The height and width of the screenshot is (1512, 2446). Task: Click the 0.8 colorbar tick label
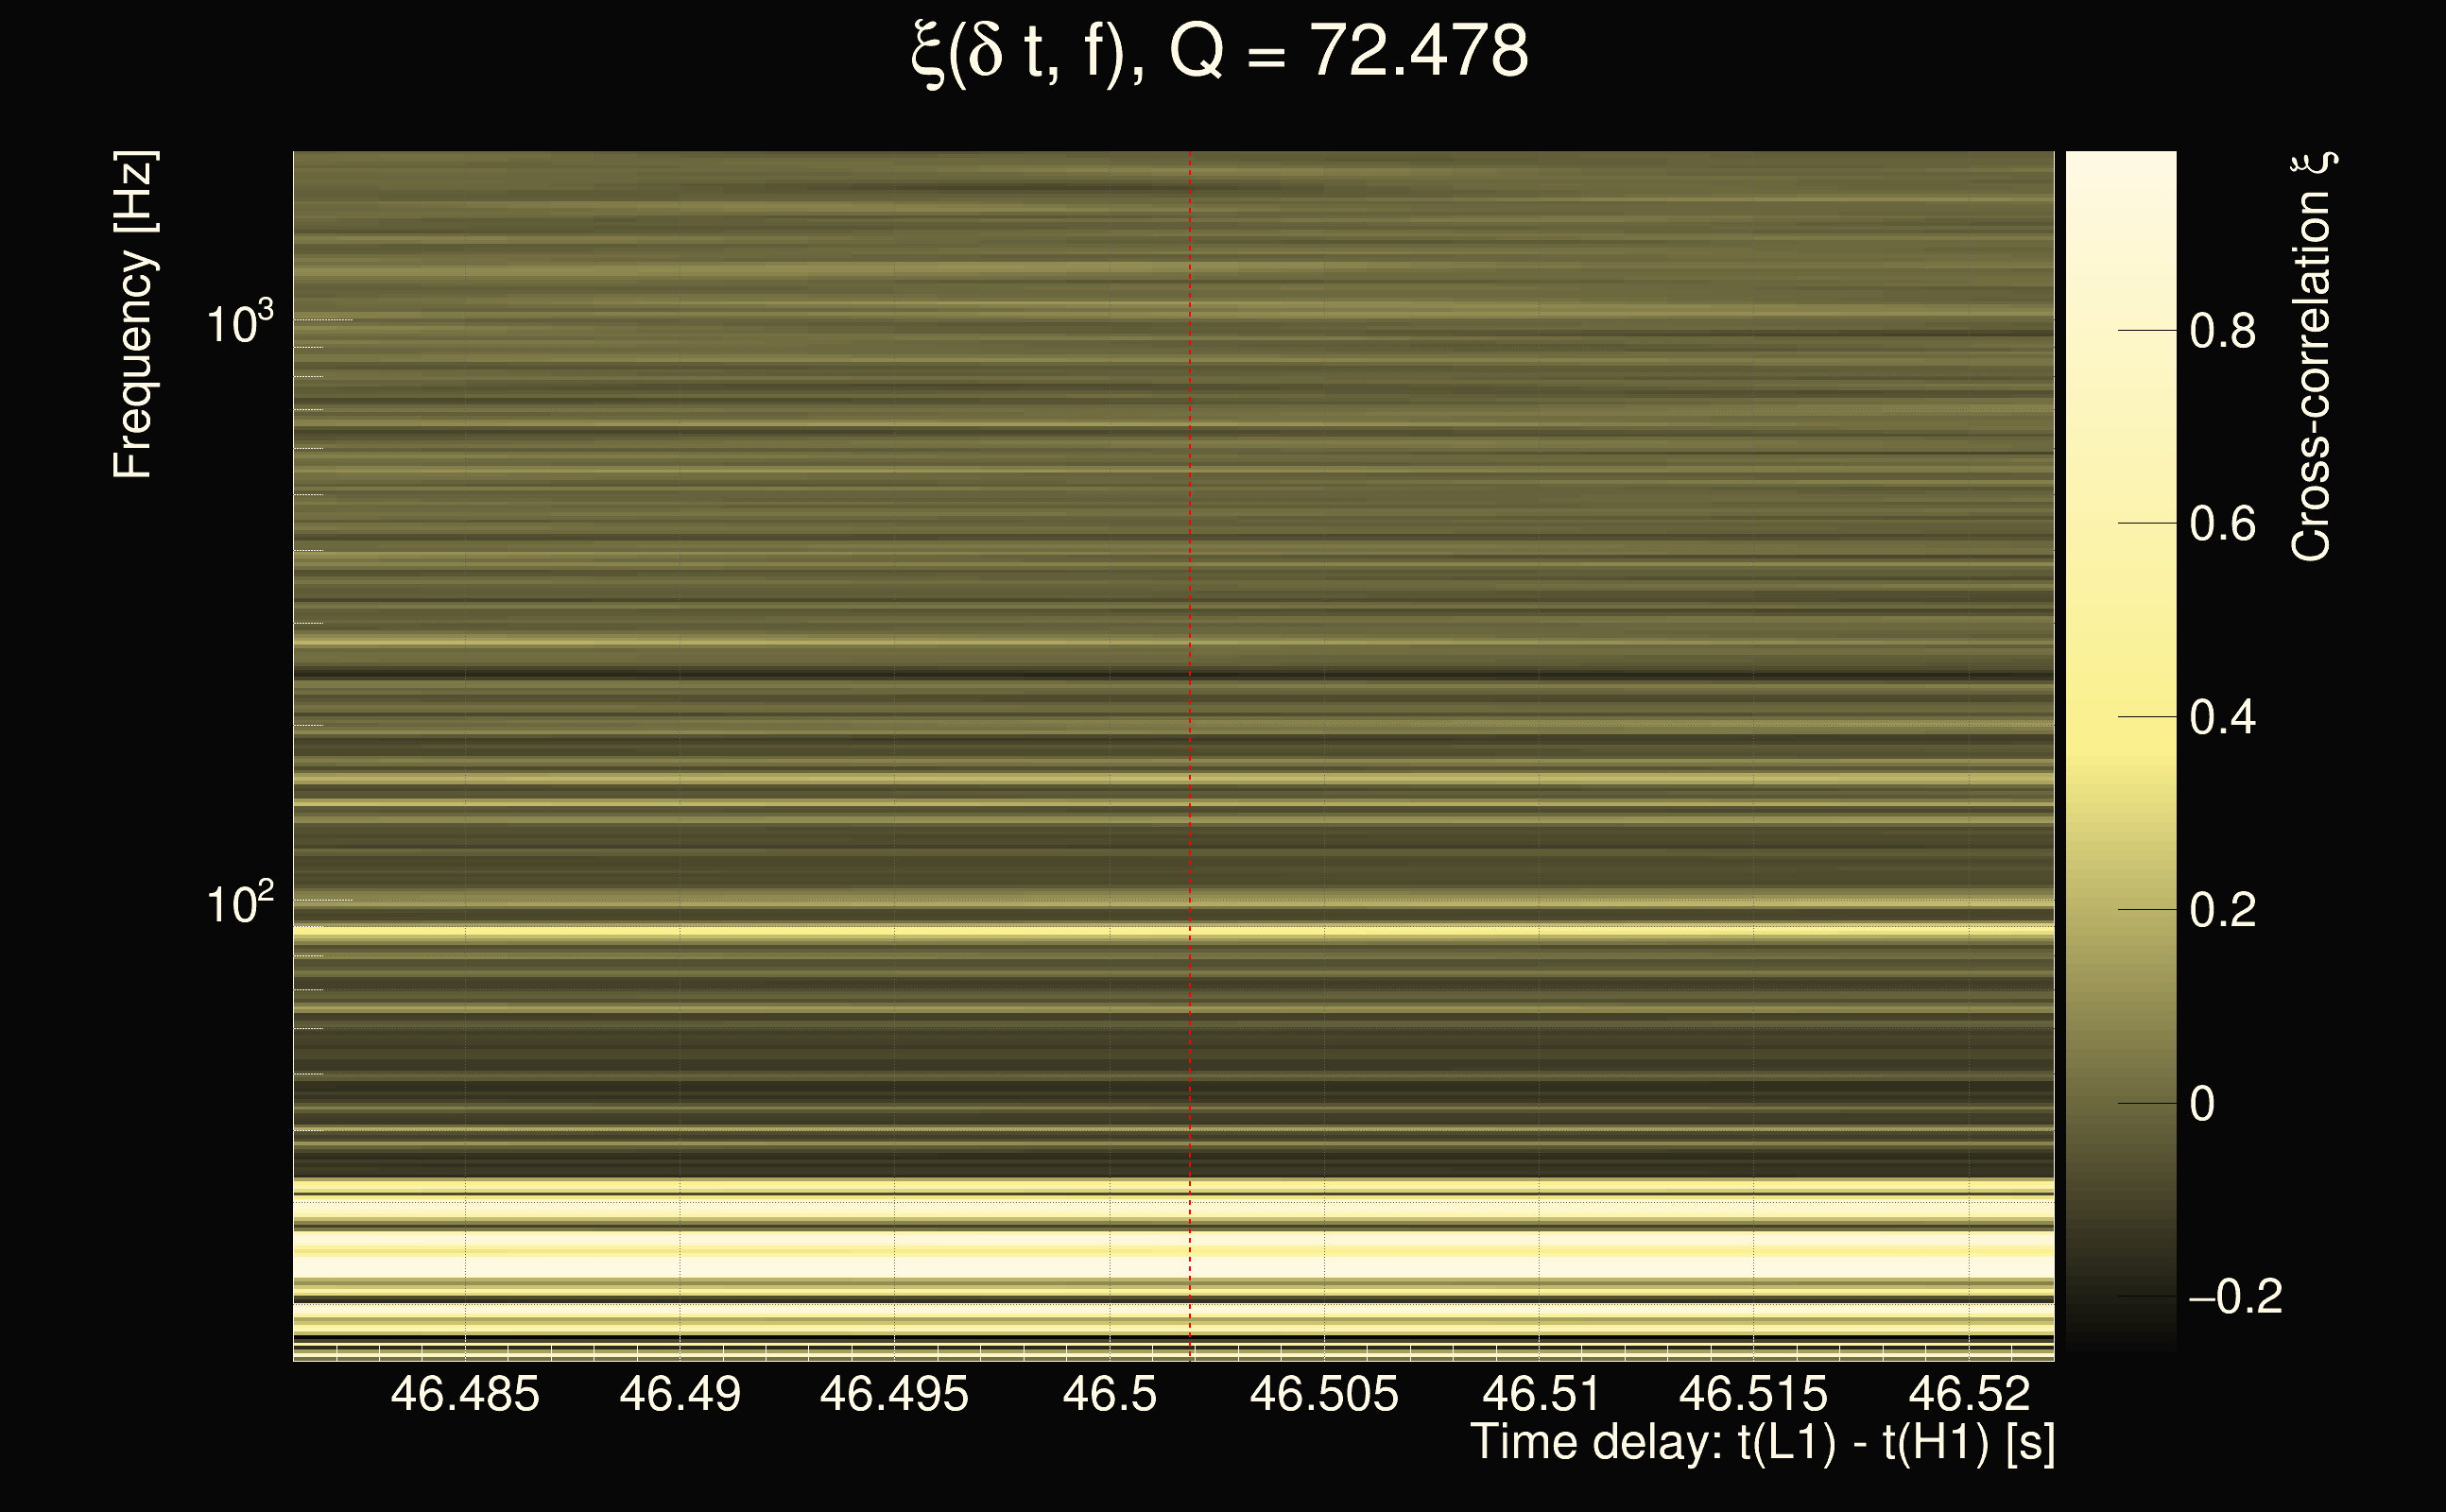(2222, 331)
